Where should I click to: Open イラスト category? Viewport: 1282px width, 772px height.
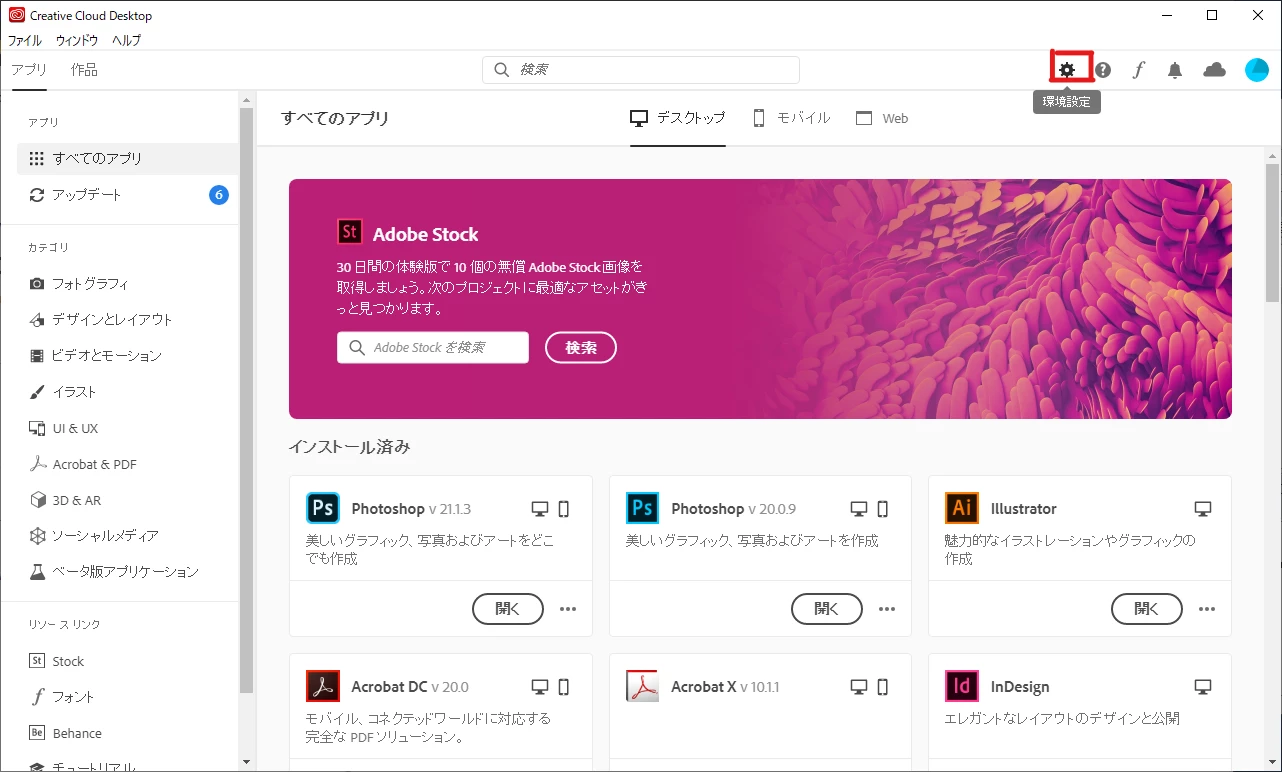pos(128,392)
